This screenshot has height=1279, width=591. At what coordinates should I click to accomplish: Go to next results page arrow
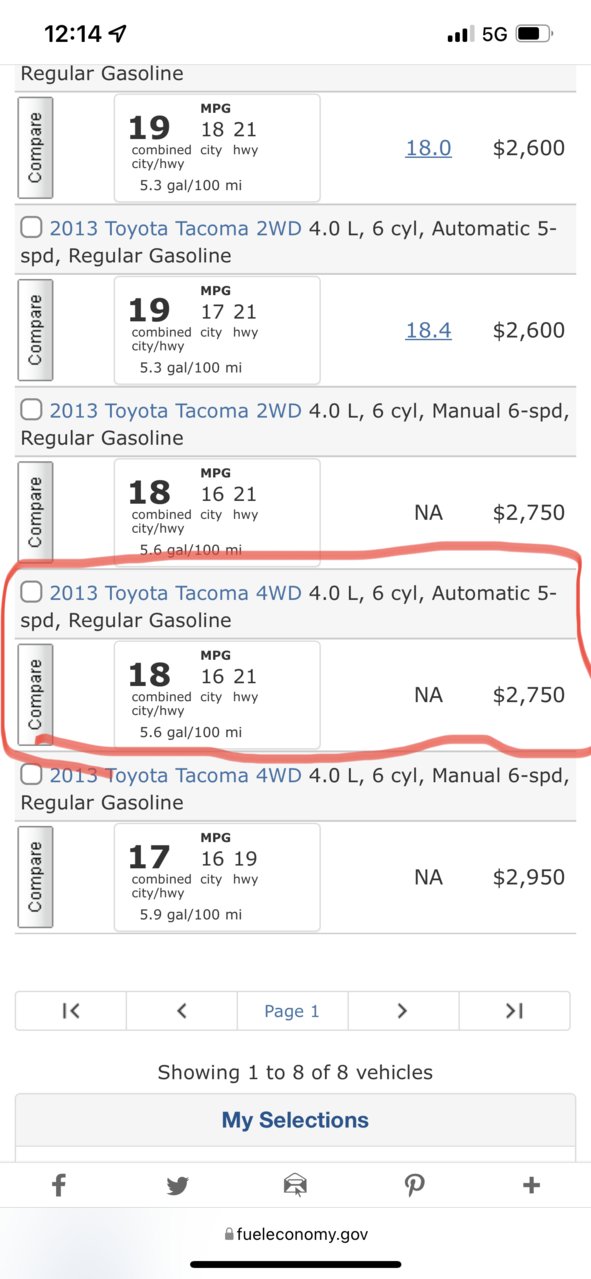[403, 1011]
